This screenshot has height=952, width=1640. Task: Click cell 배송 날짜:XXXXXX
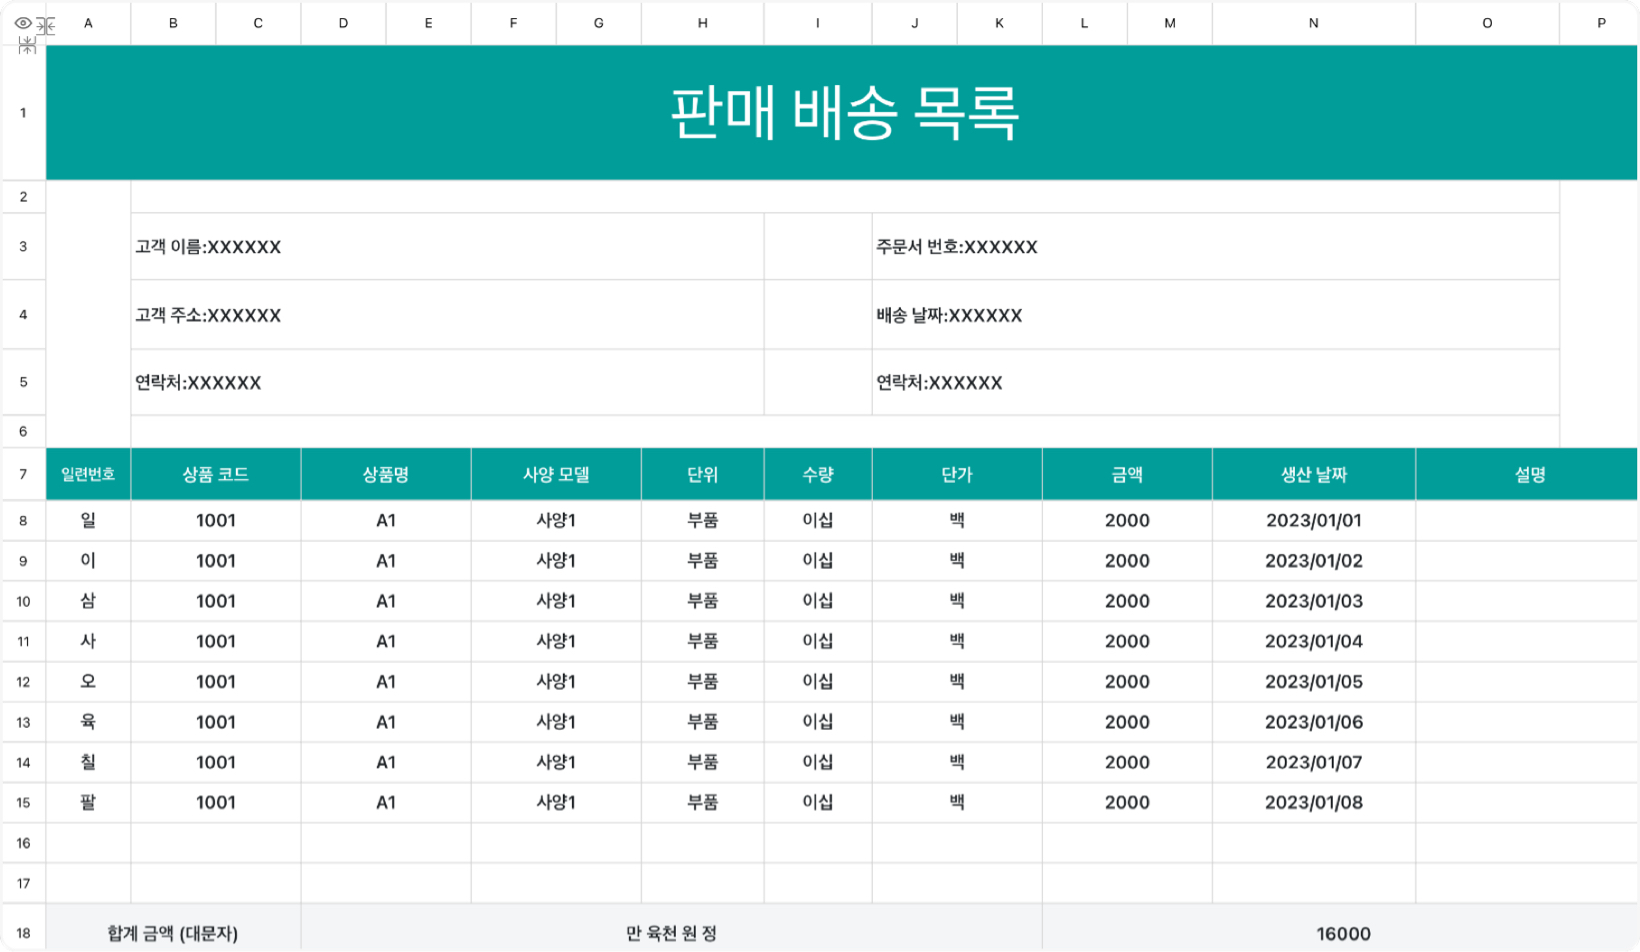click(1215, 315)
